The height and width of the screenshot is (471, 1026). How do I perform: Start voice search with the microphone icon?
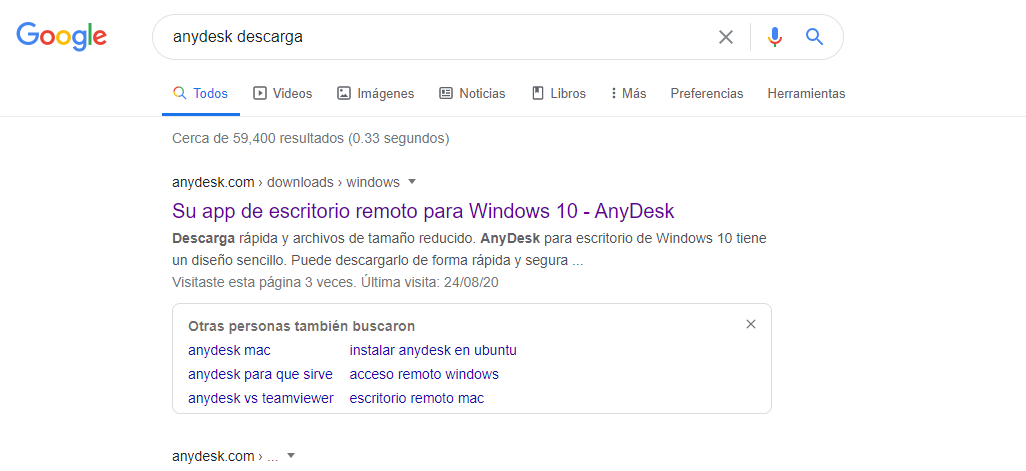(774, 37)
